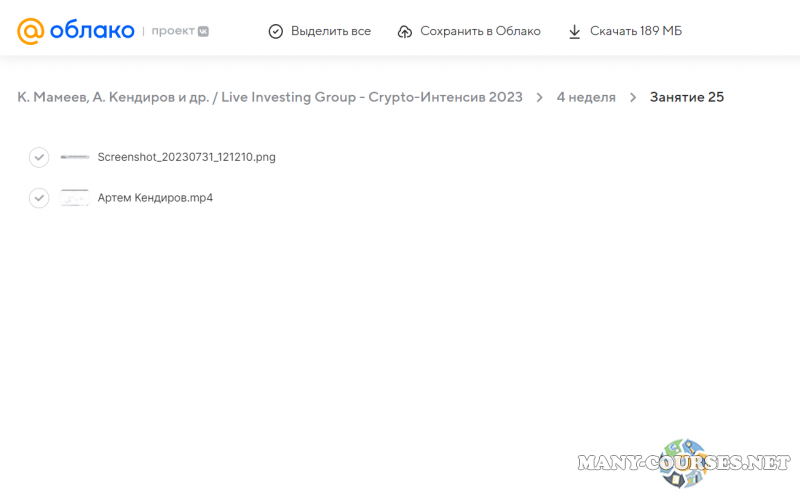This screenshot has height=496, width=800.
Task: Click chevron after Crypto-Интенсив 2023 breadcrumb
Action: click(540, 97)
